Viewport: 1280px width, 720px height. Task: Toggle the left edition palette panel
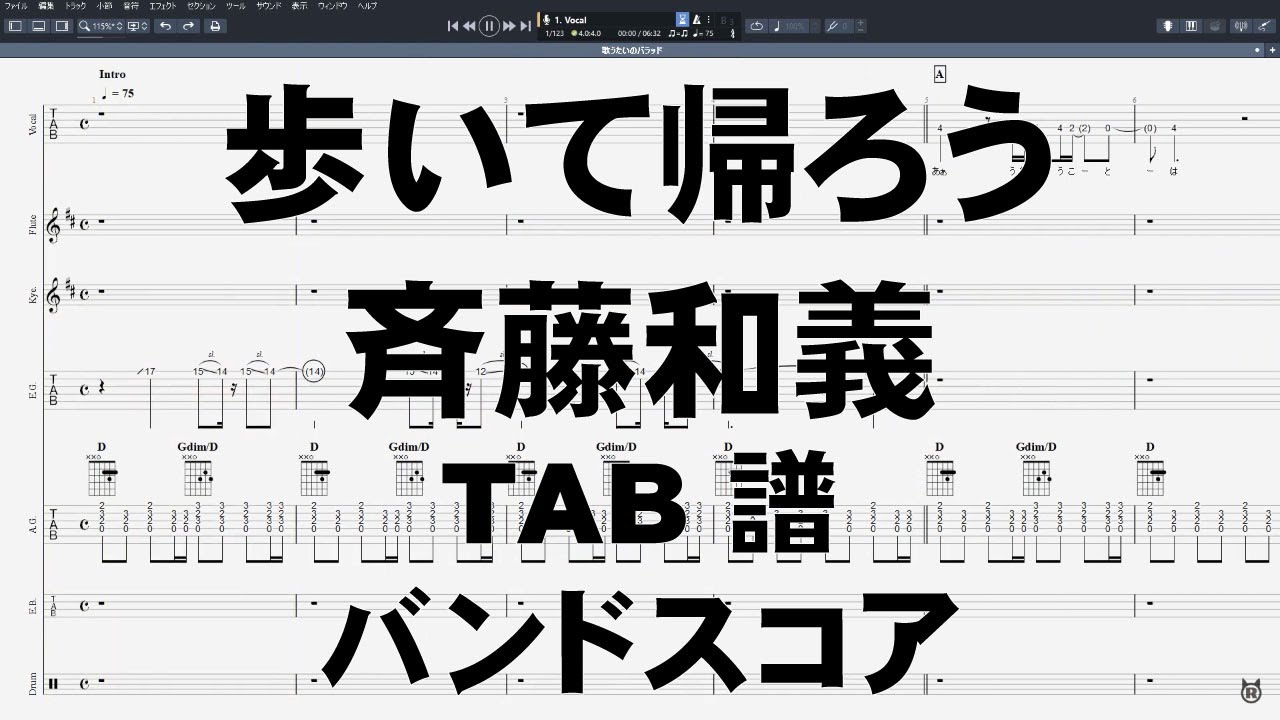point(16,26)
